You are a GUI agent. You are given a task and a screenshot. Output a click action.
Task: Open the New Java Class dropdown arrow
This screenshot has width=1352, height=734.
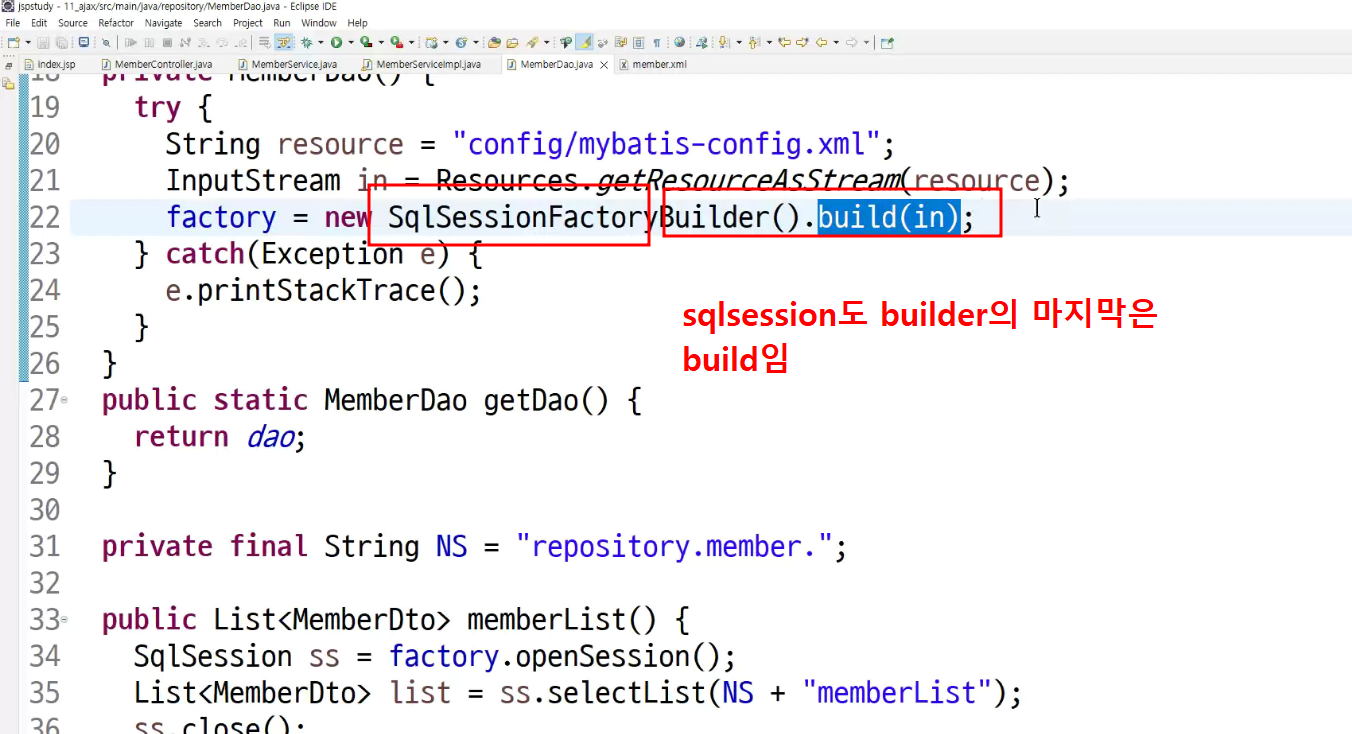click(475, 43)
